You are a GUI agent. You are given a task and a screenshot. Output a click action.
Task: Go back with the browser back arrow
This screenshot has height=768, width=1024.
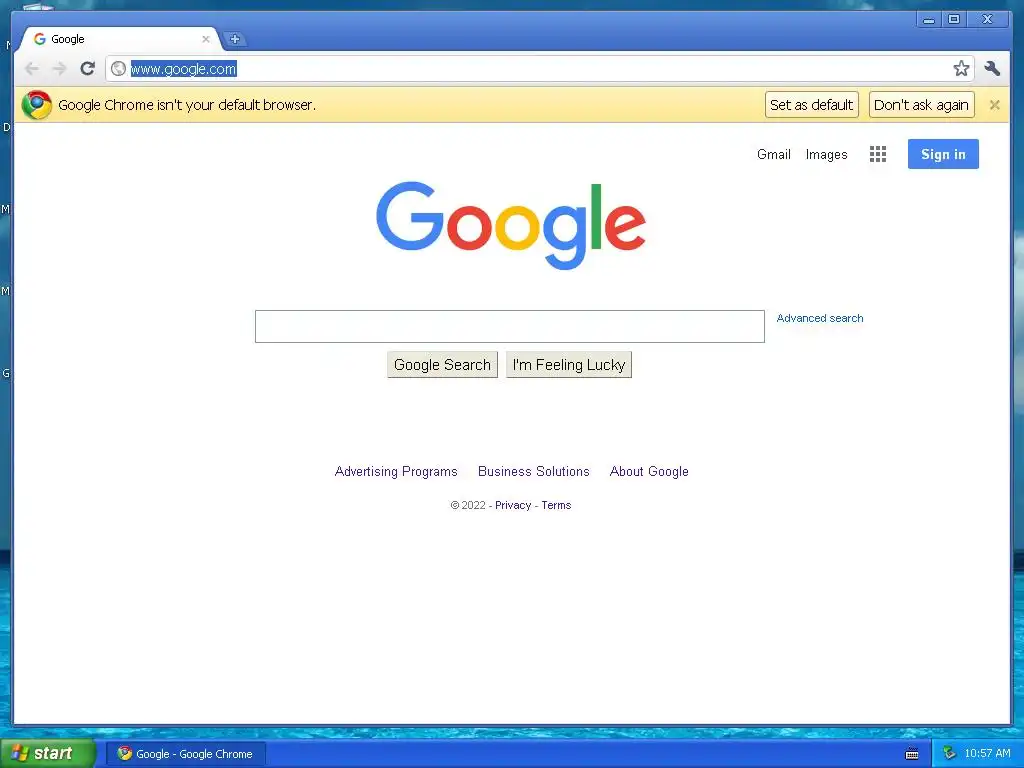coord(31,69)
